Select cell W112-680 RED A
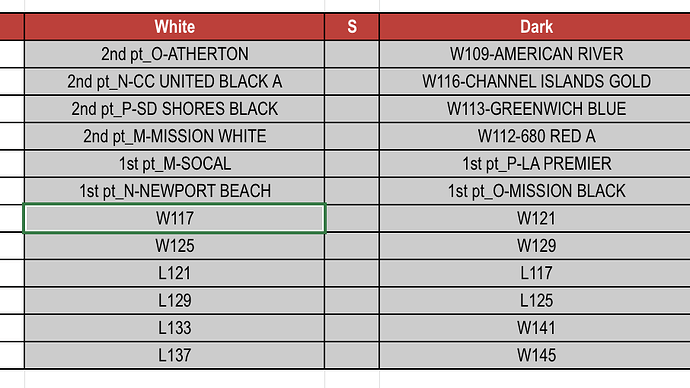This screenshot has width=690, height=388. tap(535, 136)
